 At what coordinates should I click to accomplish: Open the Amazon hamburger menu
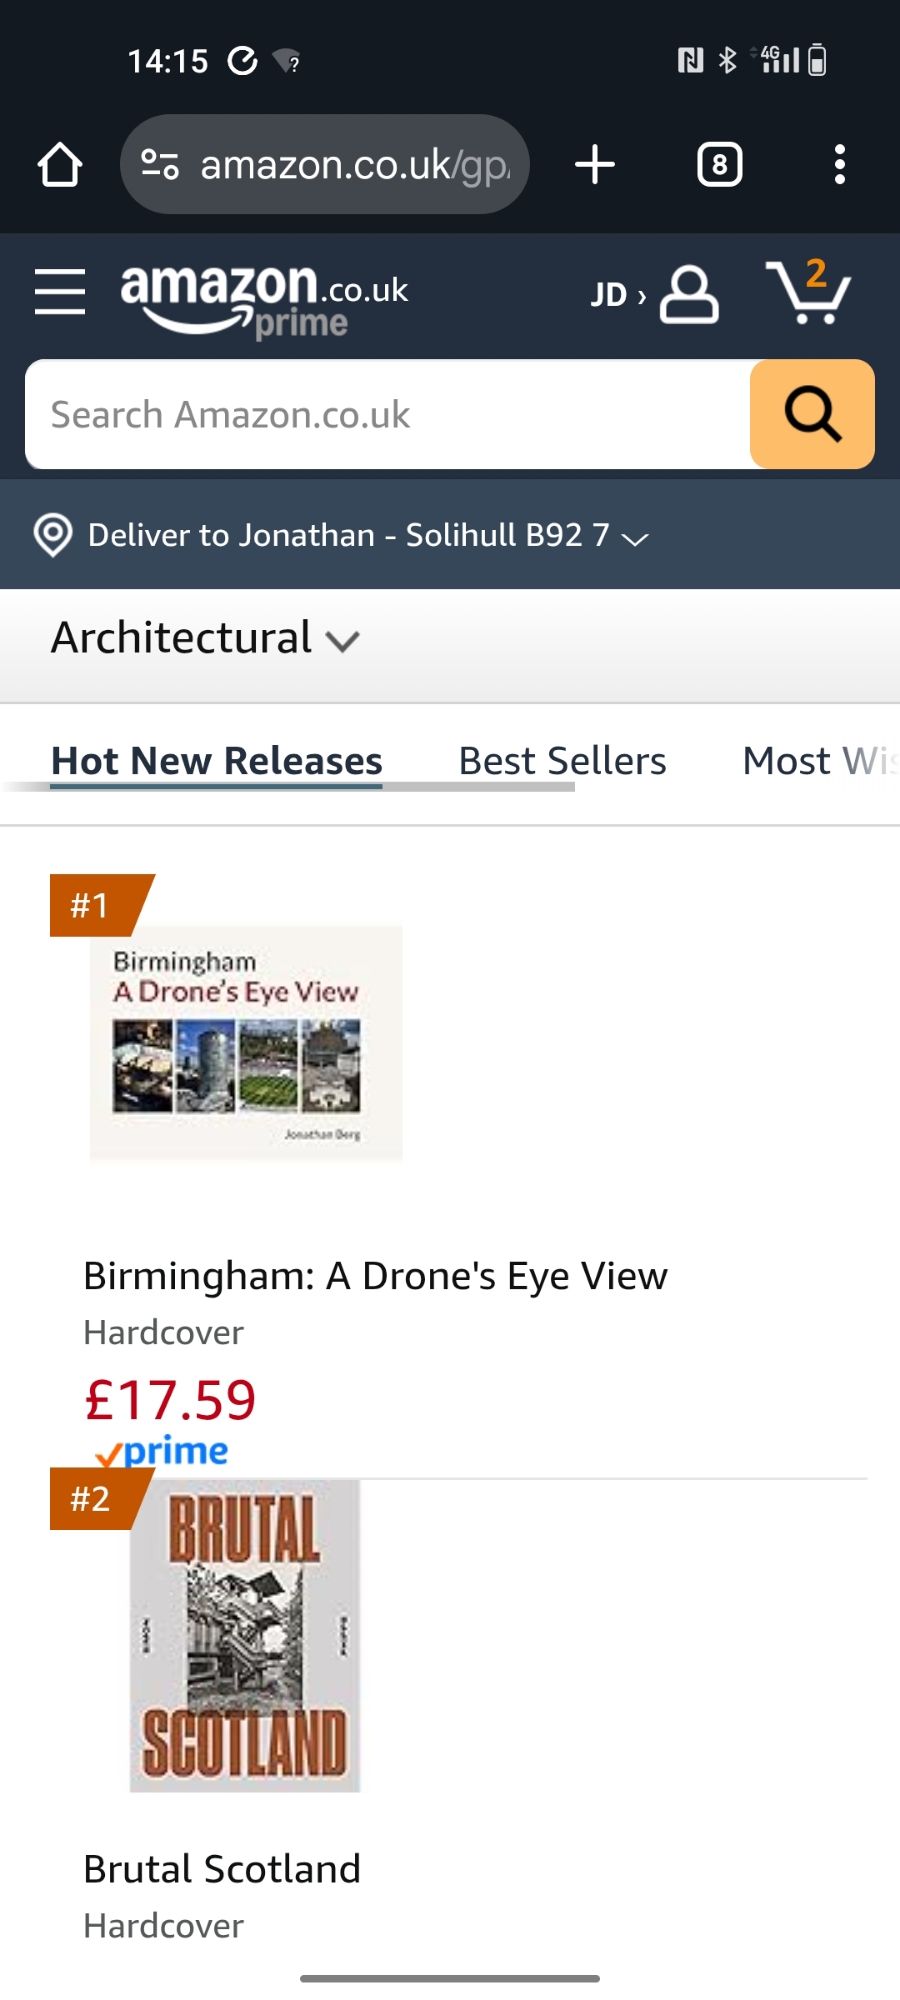pos(60,292)
